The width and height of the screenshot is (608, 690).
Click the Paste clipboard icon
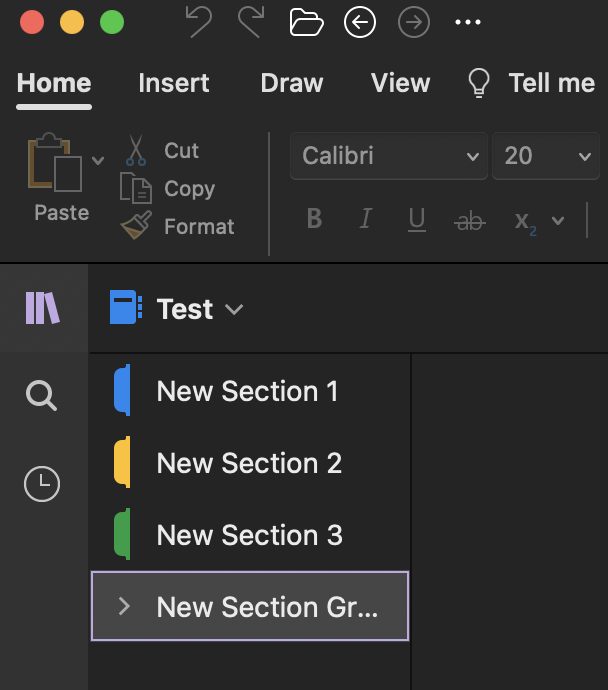coord(55,162)
